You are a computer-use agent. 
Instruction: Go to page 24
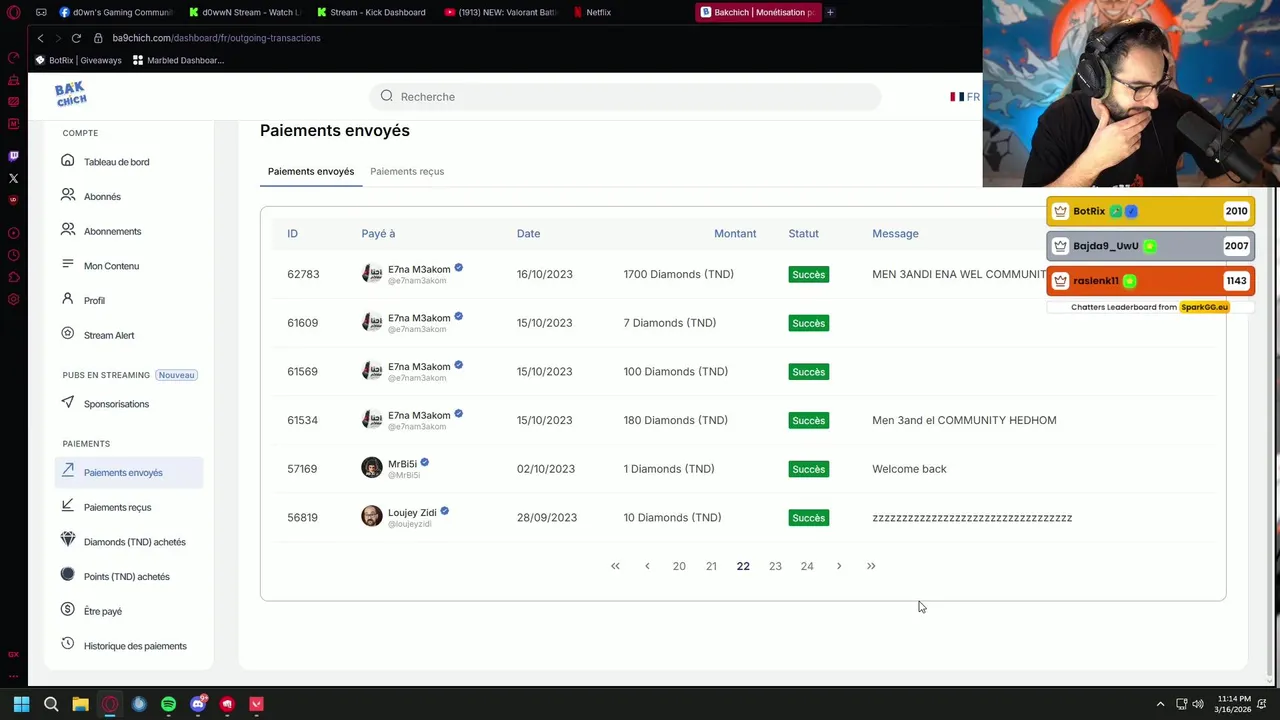tap(807, 566)
